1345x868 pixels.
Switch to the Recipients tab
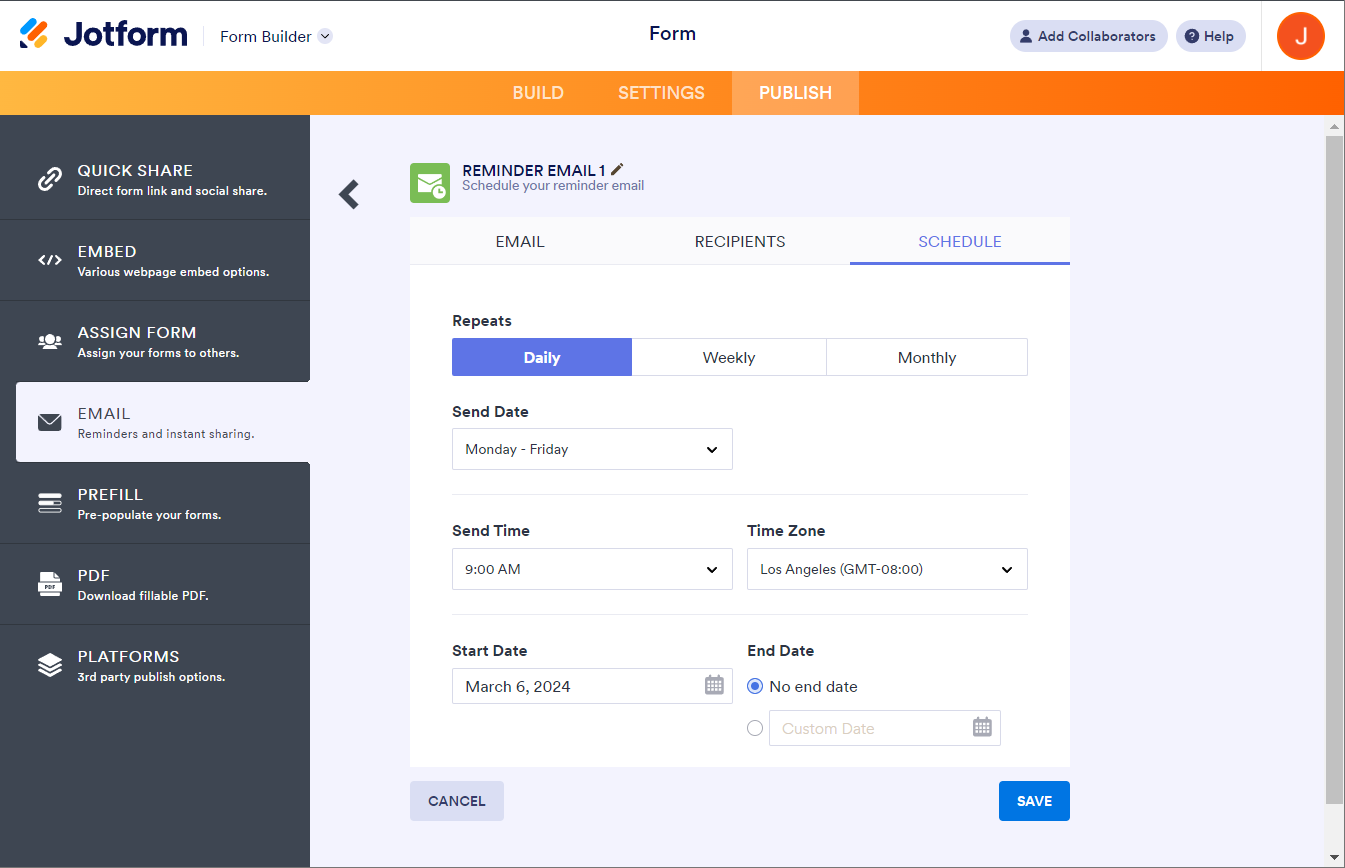pyautogui.click(x=740, y=241)
